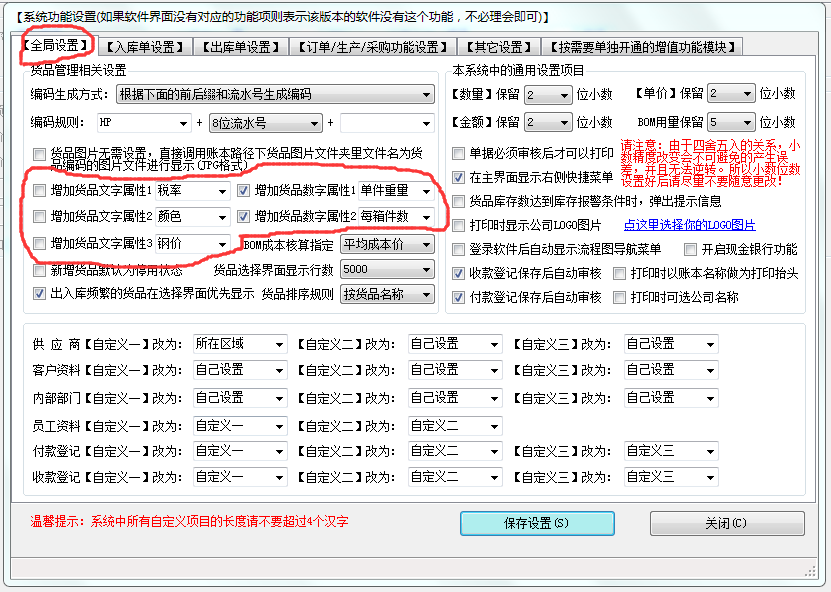
Task: Toggle 打印时显示公司LOGO图片 checkbox
Action: (x=459, y=225)
